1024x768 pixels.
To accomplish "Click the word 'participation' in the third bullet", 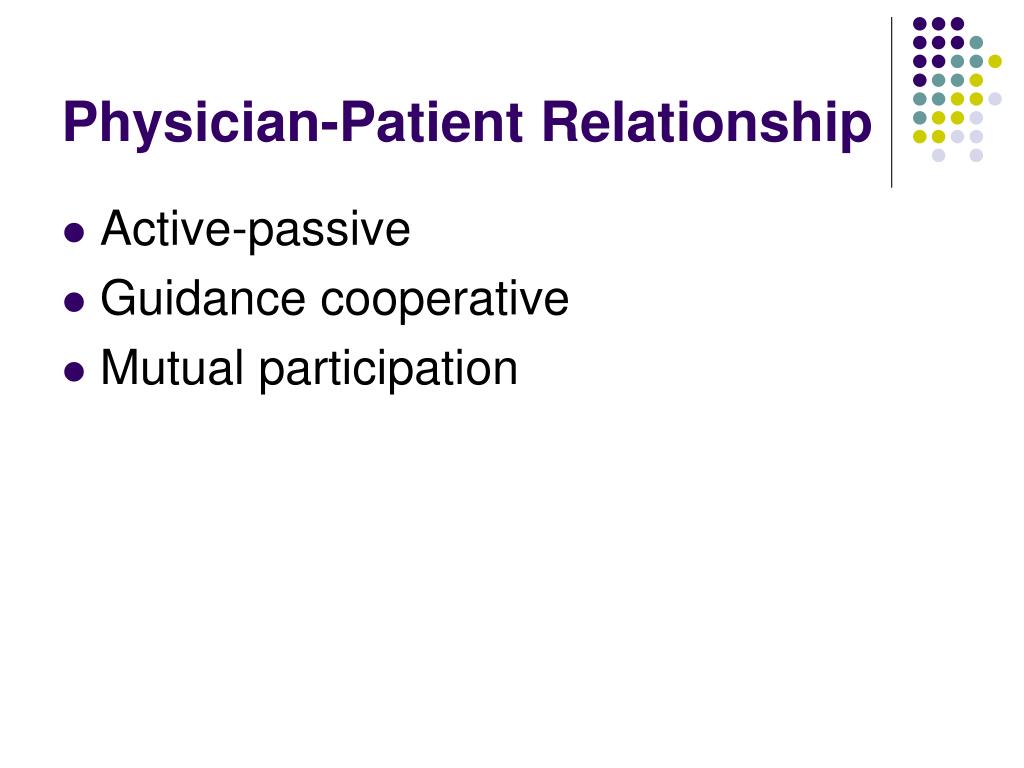I will 389,370.
